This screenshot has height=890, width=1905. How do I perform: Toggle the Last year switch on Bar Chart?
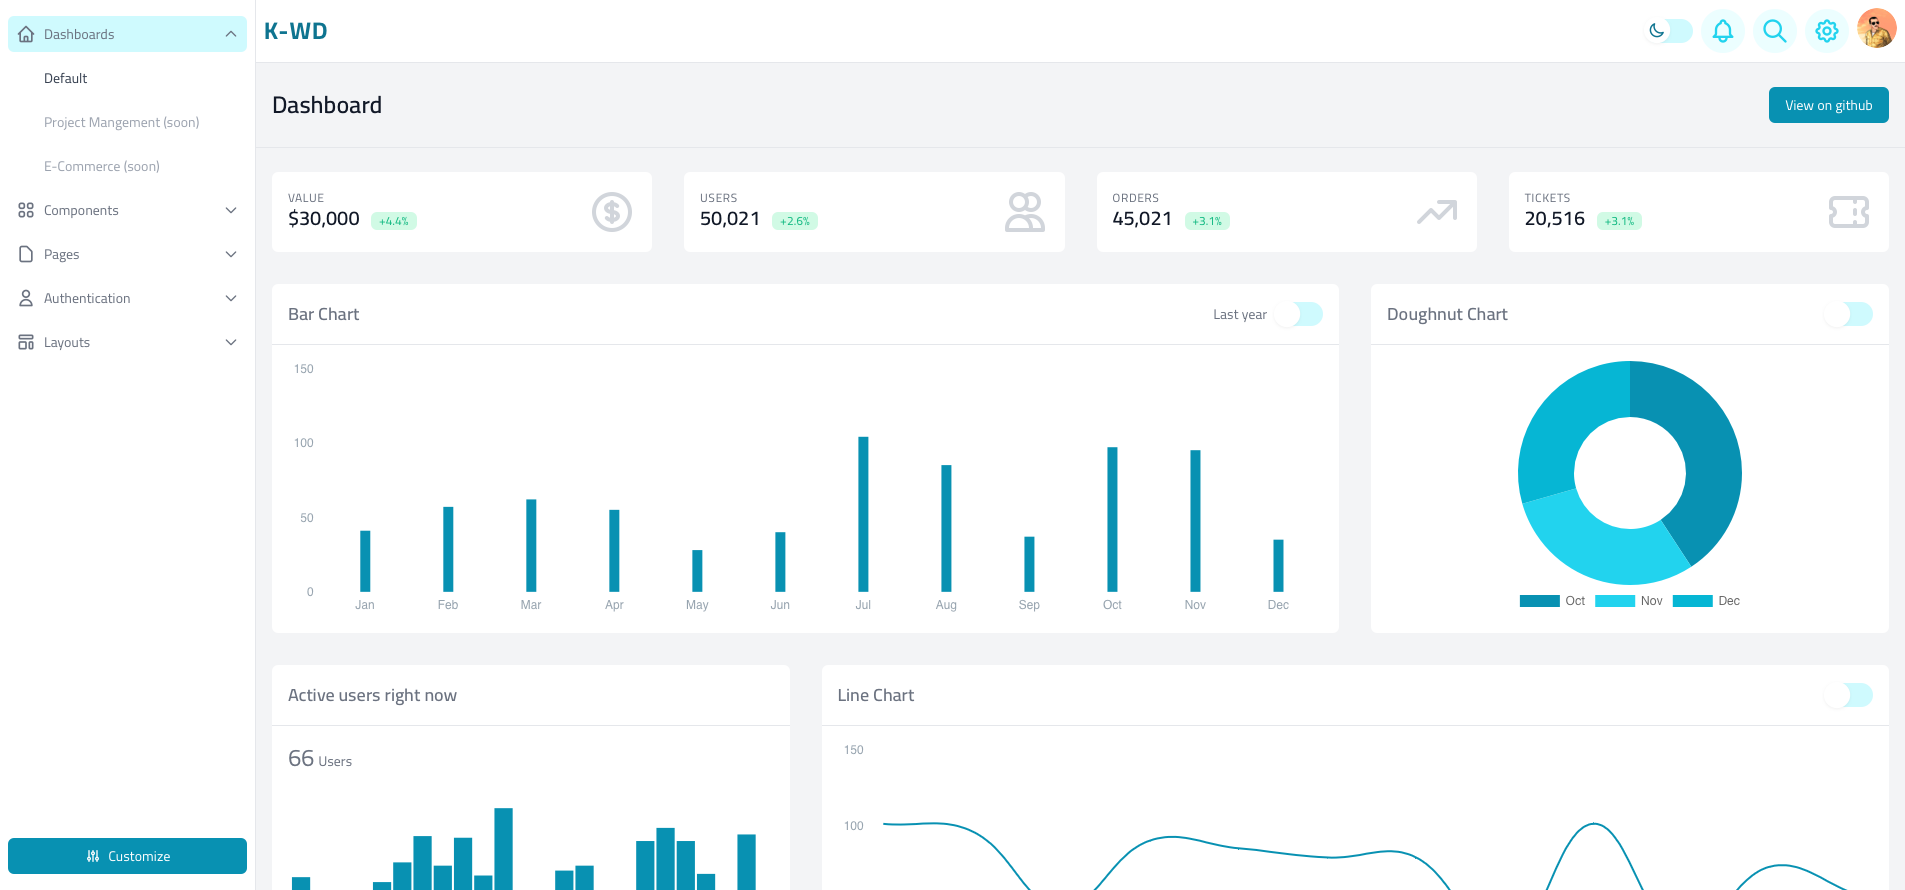(x=1298, y=314)
